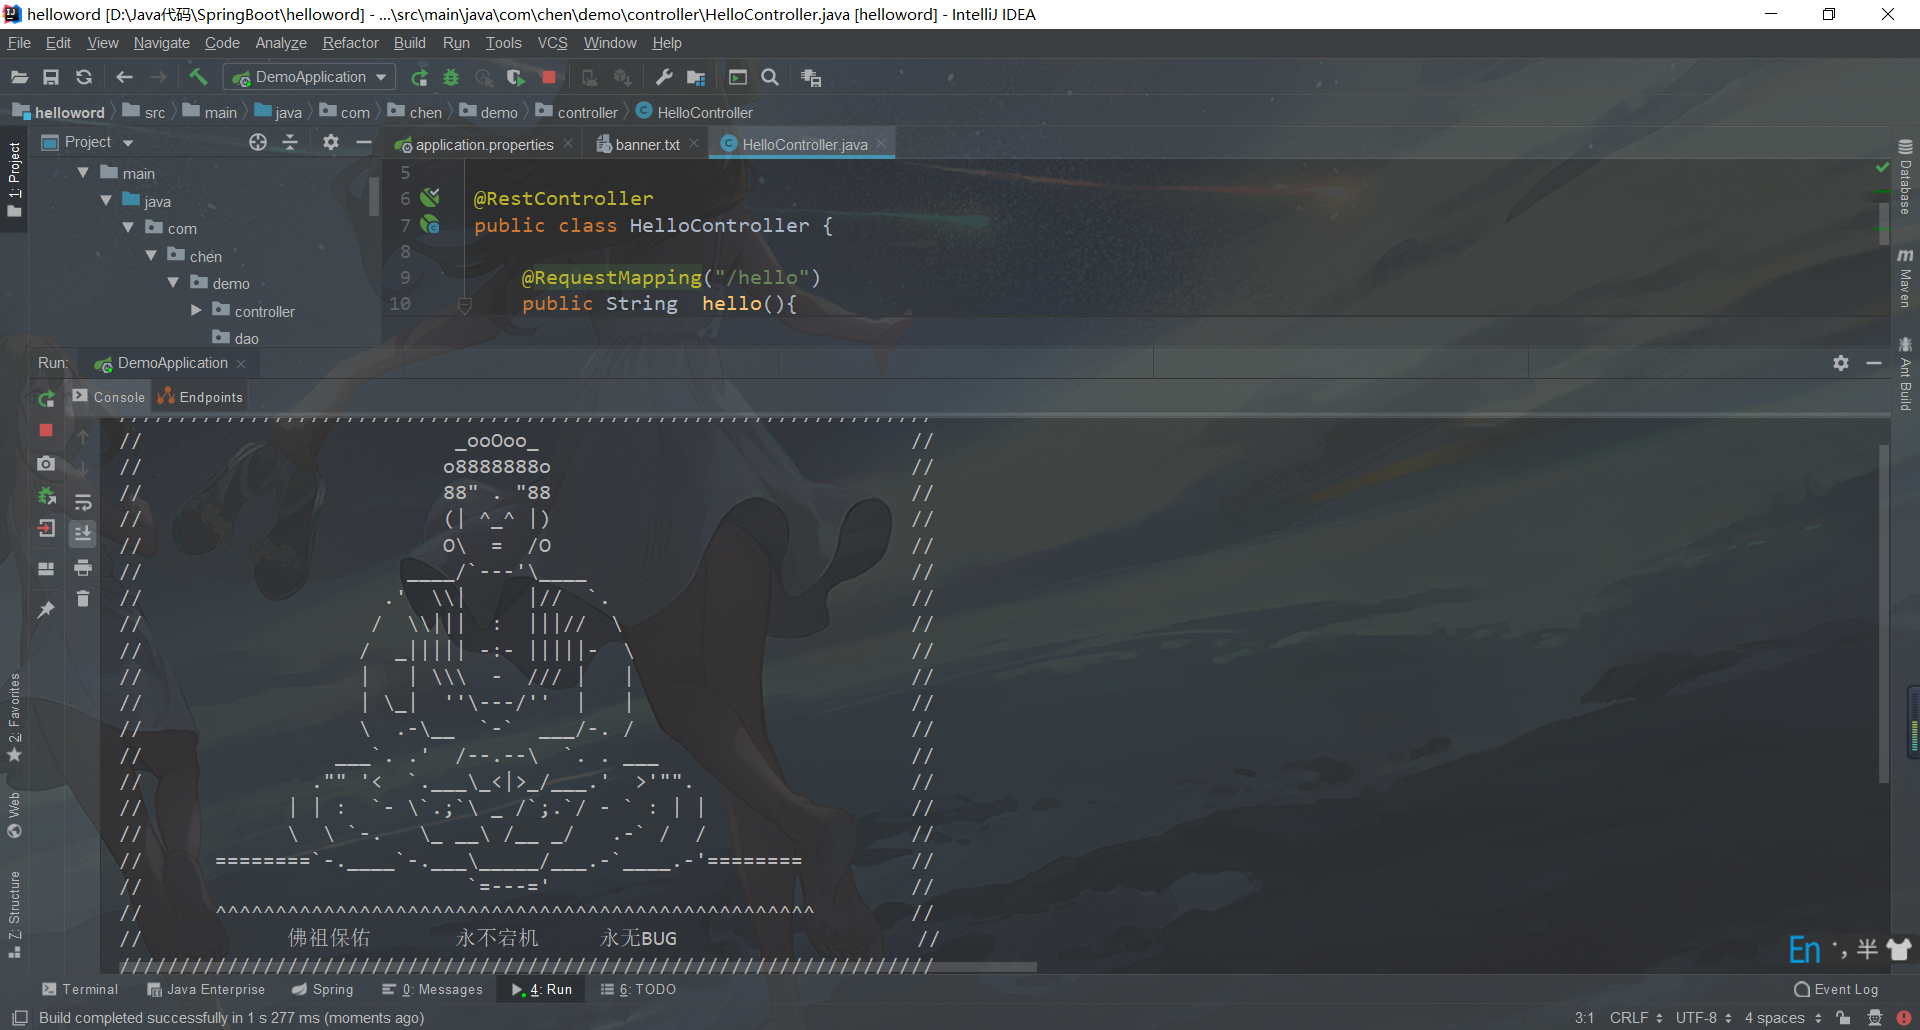
Task: Click the Build Project hammer icon
Action: click(198, 77)
